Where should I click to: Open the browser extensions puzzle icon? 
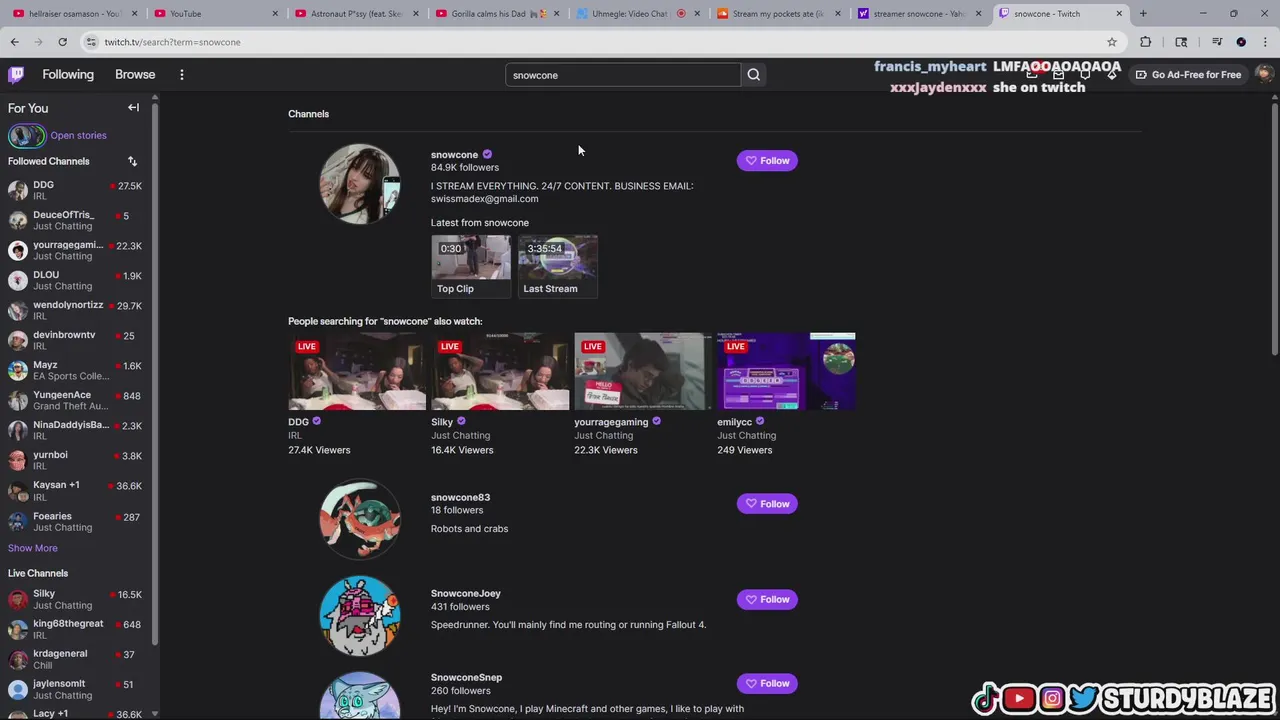[x=1146, y=42]
